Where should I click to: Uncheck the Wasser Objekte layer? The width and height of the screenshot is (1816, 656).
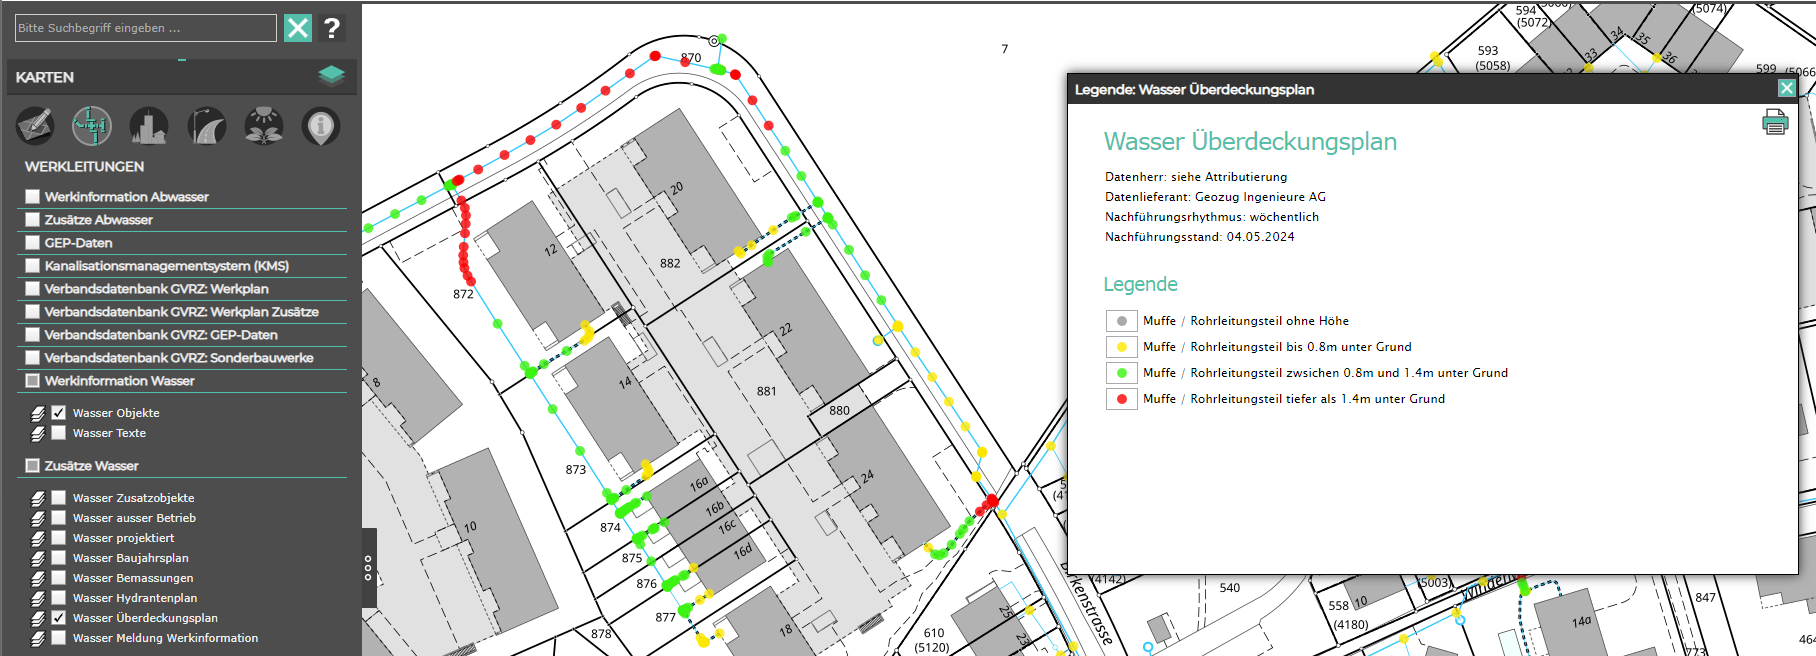59,413
